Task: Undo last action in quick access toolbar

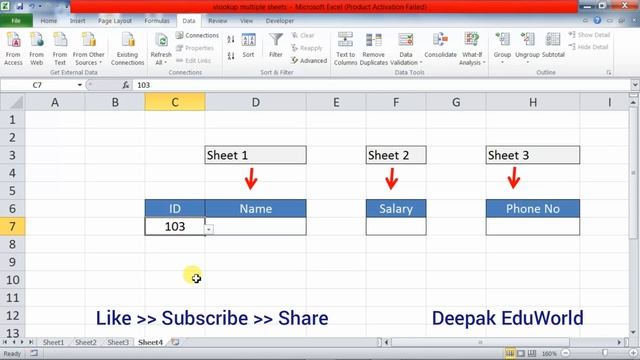Action: (x=32, y=6)
